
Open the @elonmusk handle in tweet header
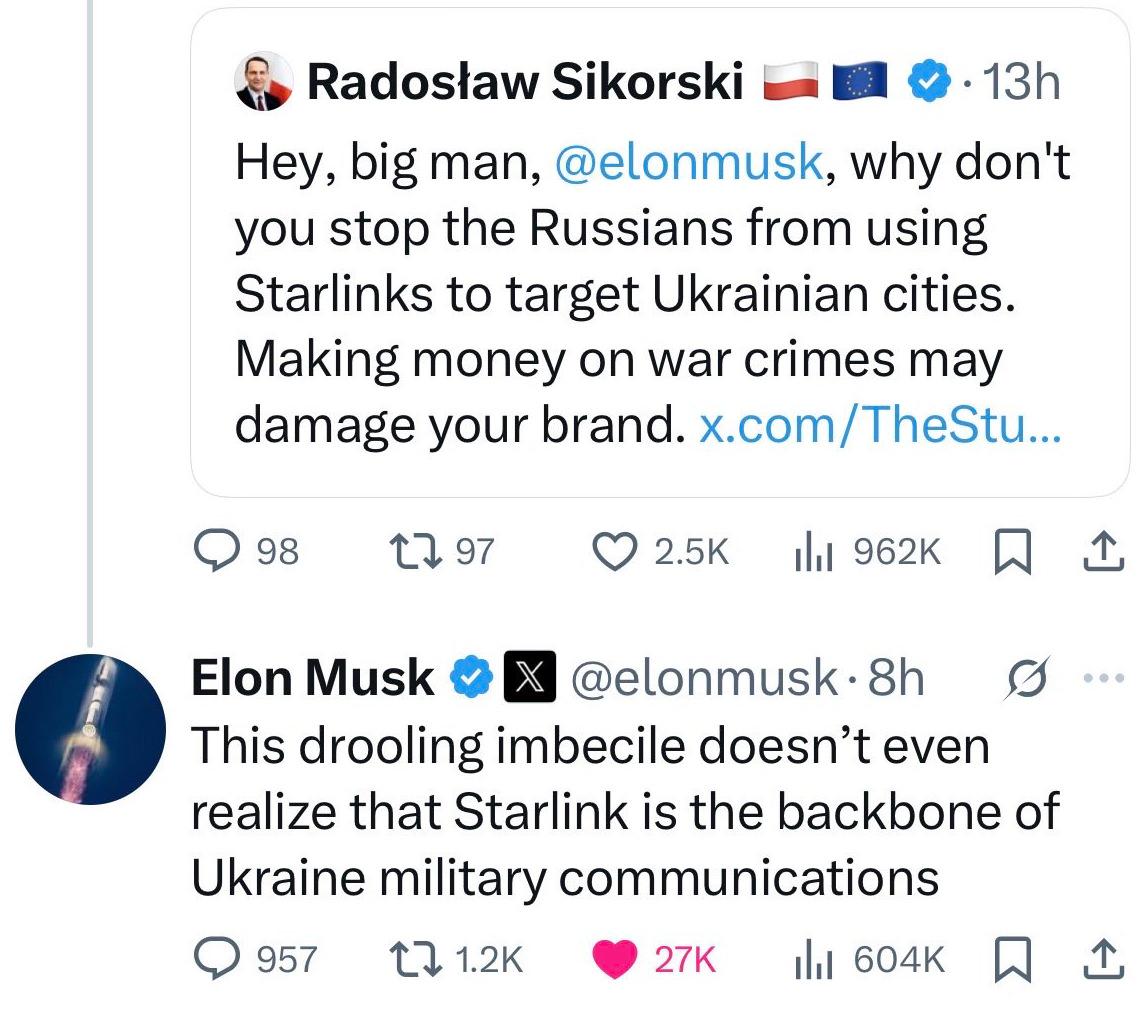[x=704, y=678]
